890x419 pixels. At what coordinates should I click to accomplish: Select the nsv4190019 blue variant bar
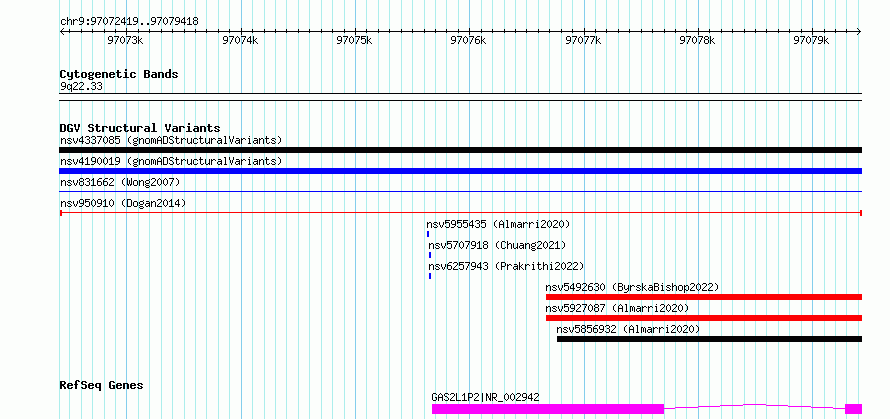pos(460,171)
